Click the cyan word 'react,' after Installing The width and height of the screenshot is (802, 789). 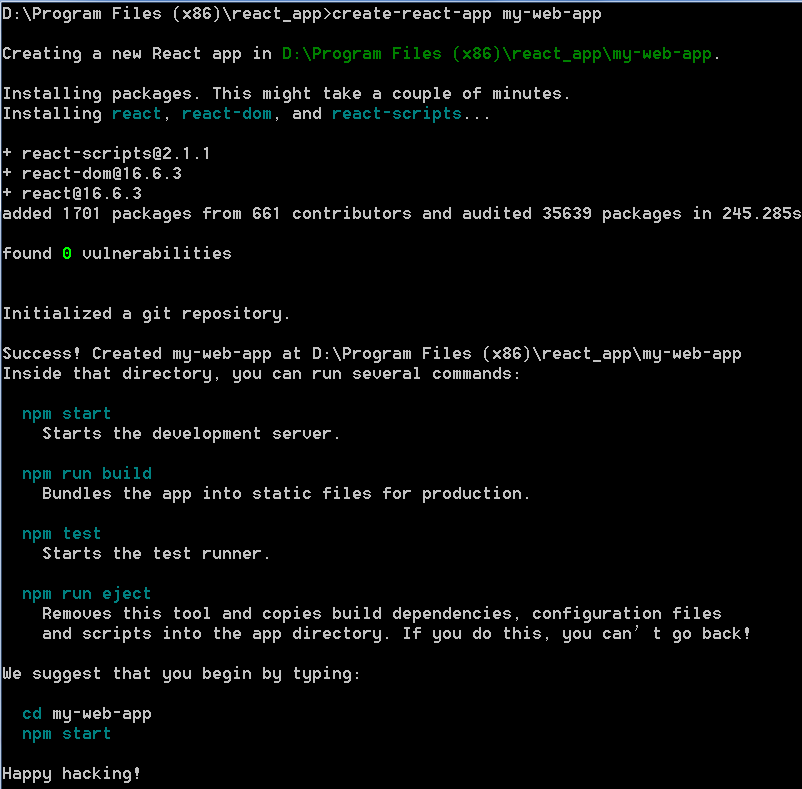141,114
